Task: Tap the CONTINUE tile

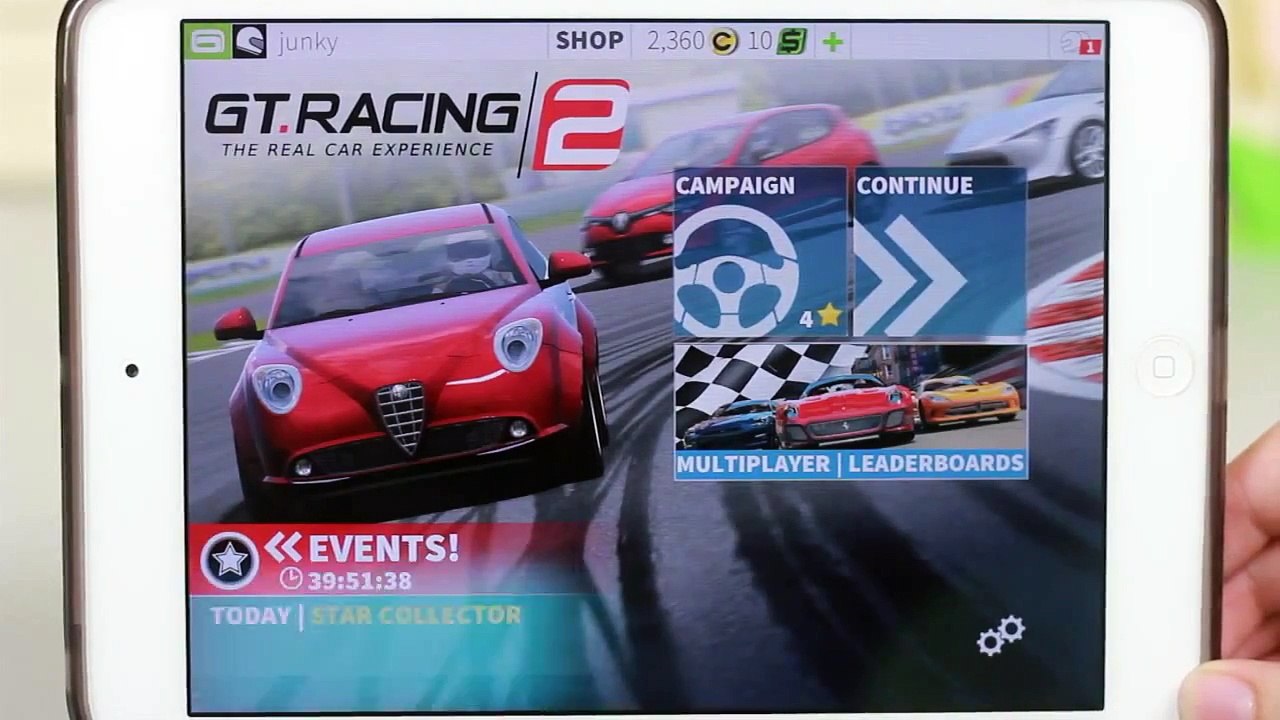Action: [940, 252]
